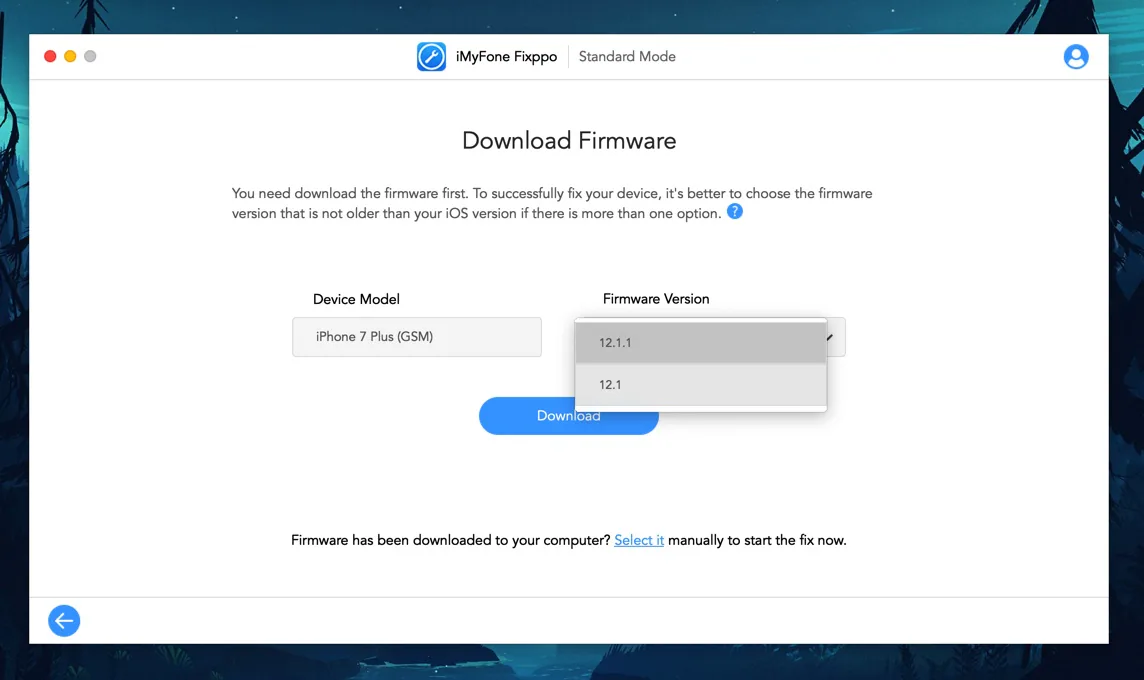Click the 'Download Firmware' heading
This screenshot has width=1144, height=680.
(569, 140)
